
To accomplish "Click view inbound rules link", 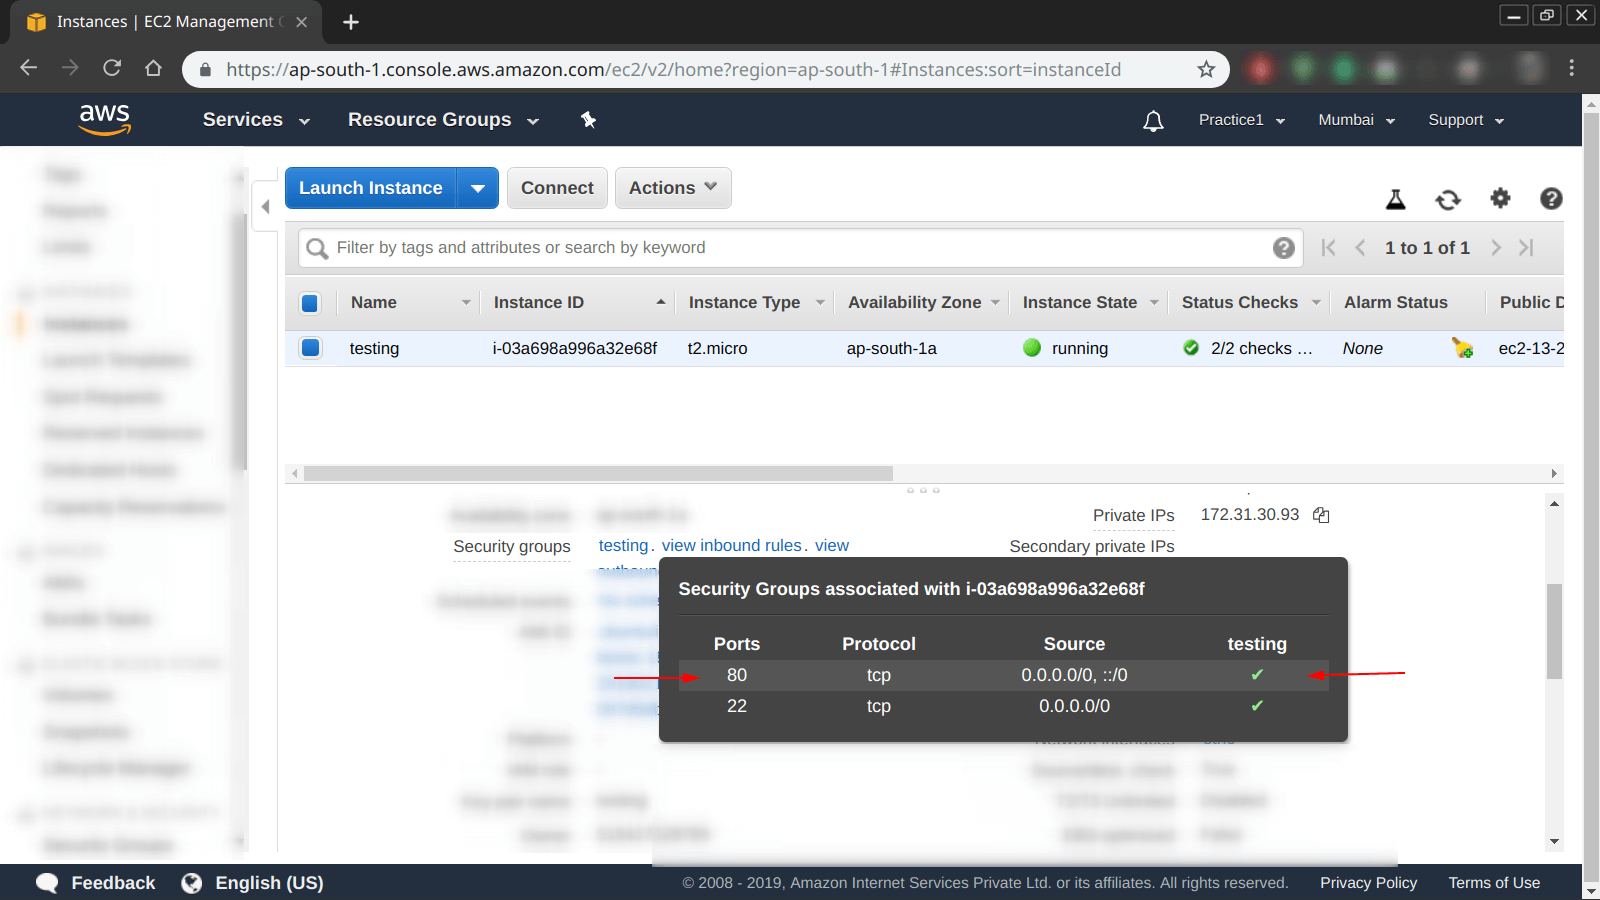I will point(732,545).
